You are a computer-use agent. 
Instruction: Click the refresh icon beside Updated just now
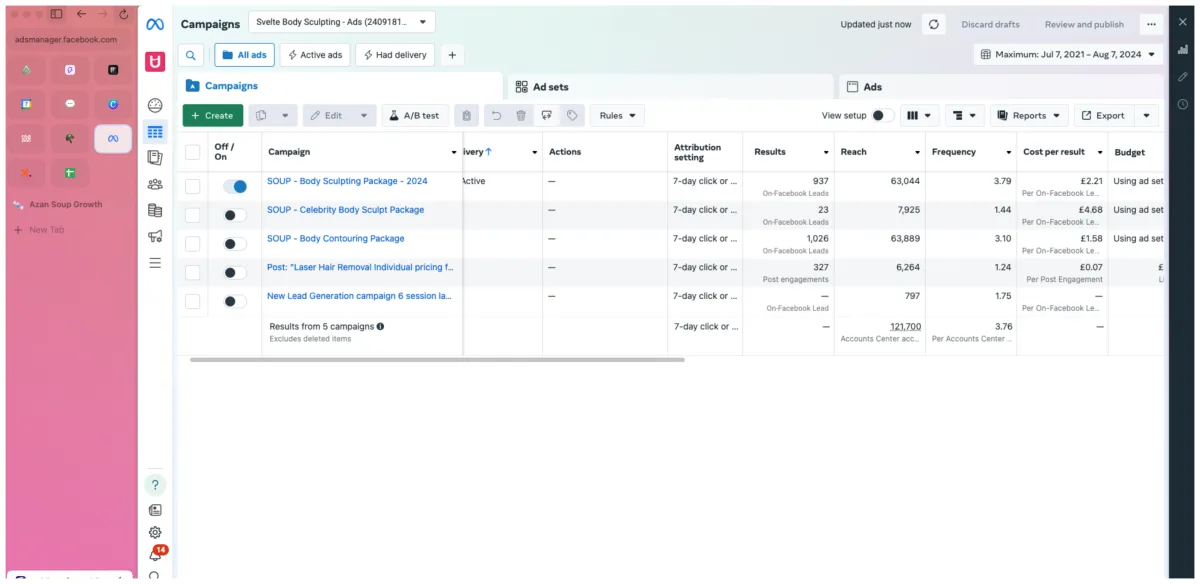[934, 24]
